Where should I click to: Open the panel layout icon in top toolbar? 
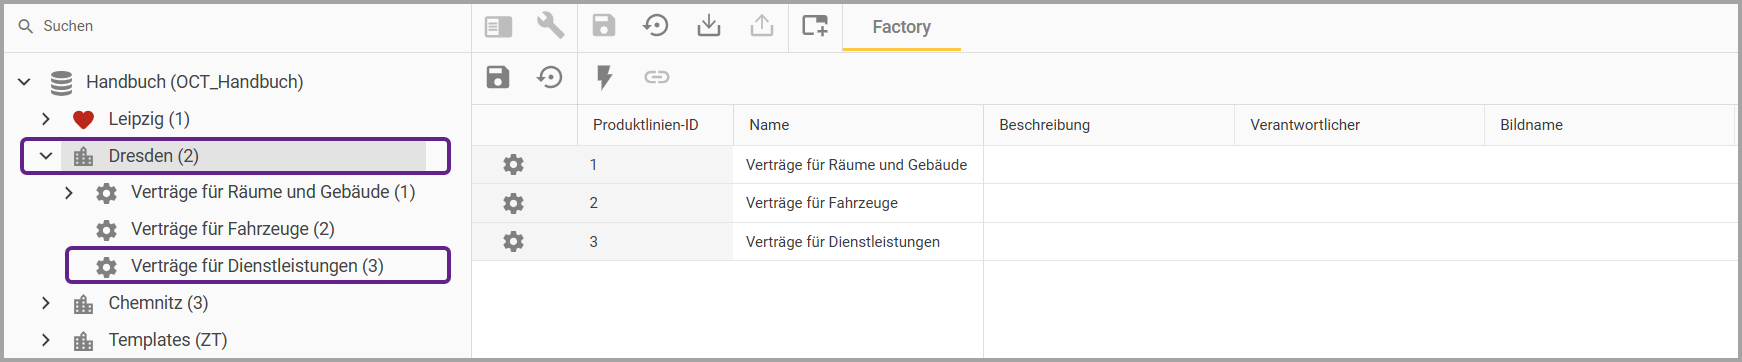[x=498, y=27]
